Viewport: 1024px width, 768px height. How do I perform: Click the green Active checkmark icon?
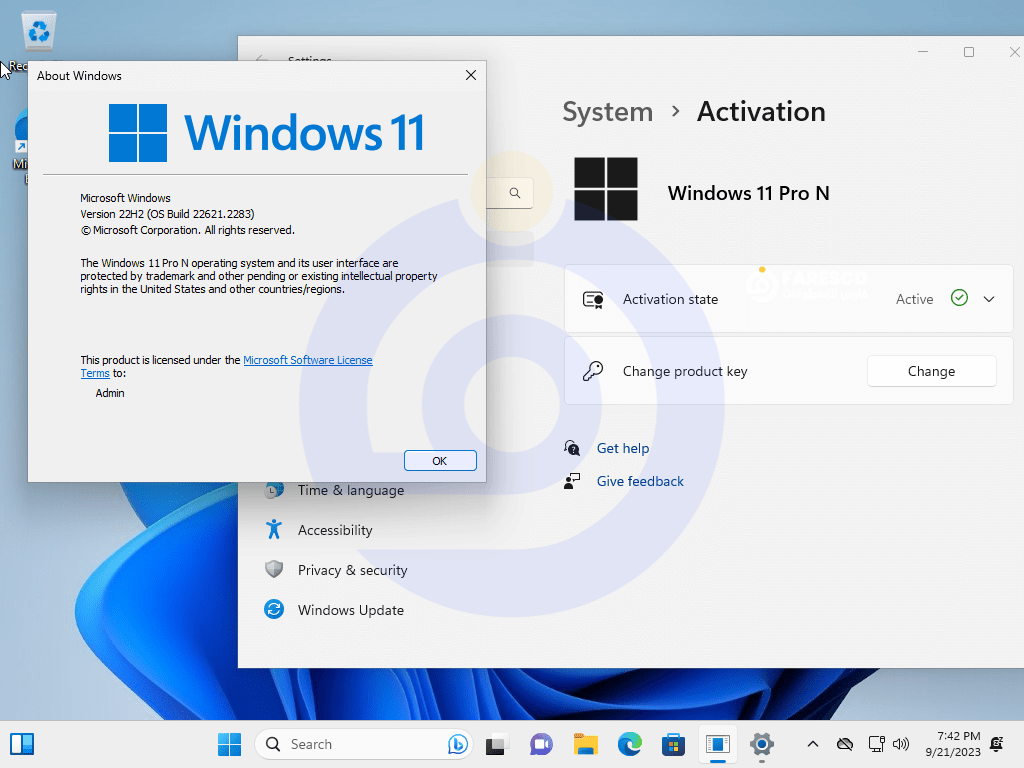(959, 298)
